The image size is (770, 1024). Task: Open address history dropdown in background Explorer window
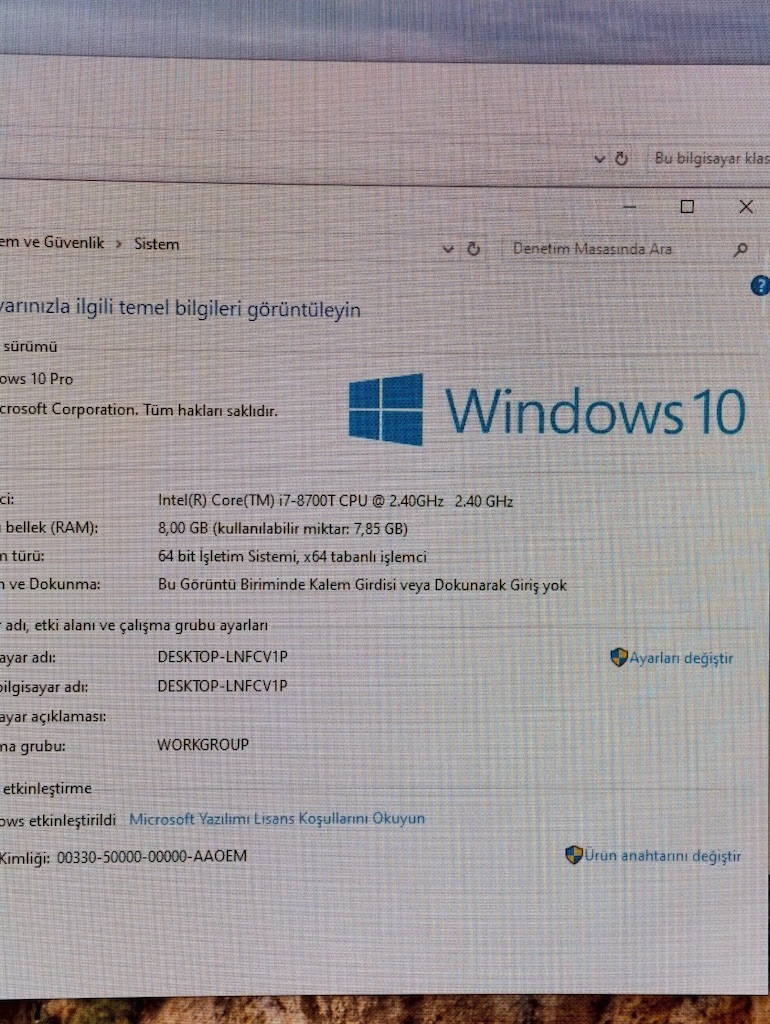tap(600, 158)
